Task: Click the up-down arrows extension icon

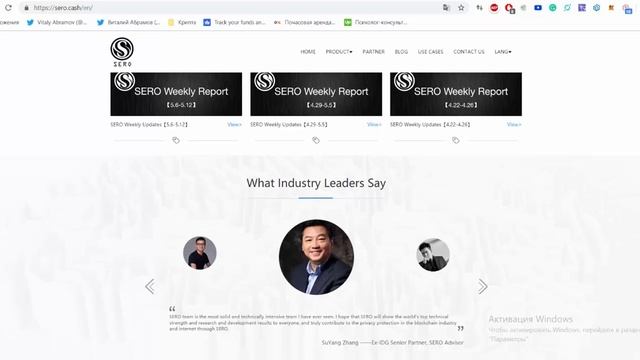Action: pyautogui.click(x=480, y=8)
